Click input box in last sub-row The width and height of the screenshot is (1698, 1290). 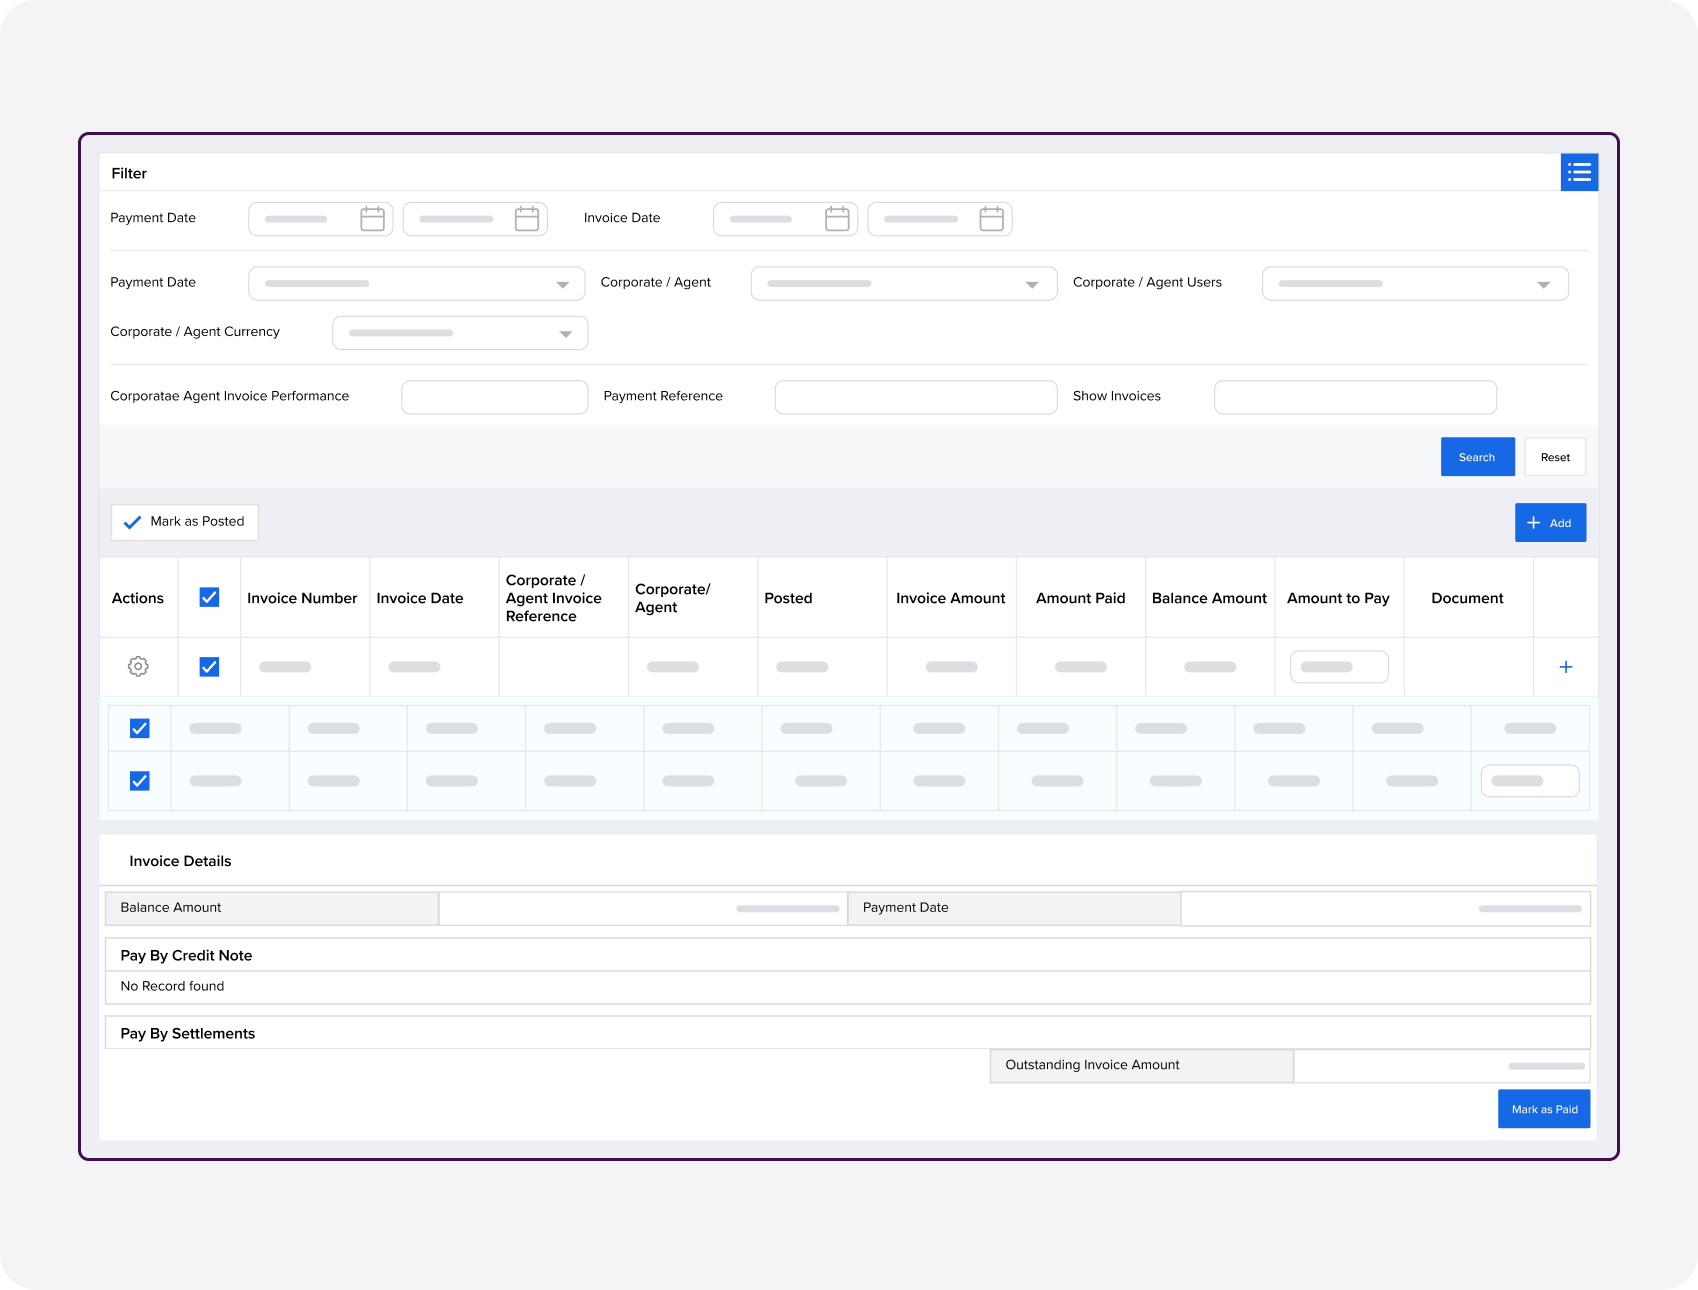pyautogui.click(x=1530, y=781)
